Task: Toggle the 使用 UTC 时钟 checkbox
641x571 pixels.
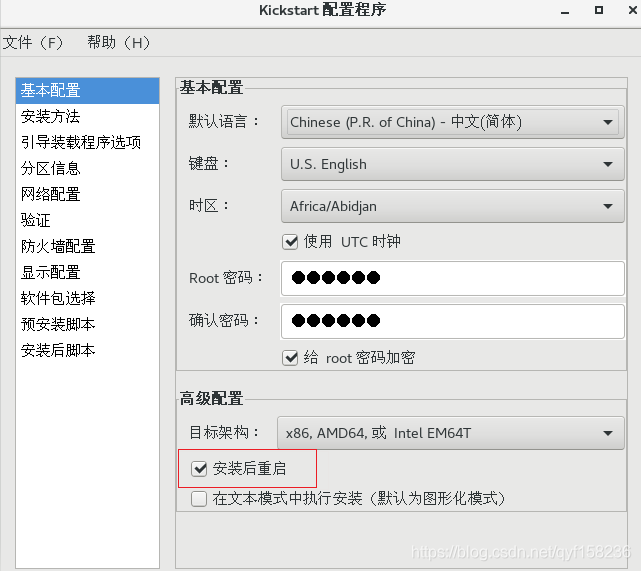Action: pos(290,242)
